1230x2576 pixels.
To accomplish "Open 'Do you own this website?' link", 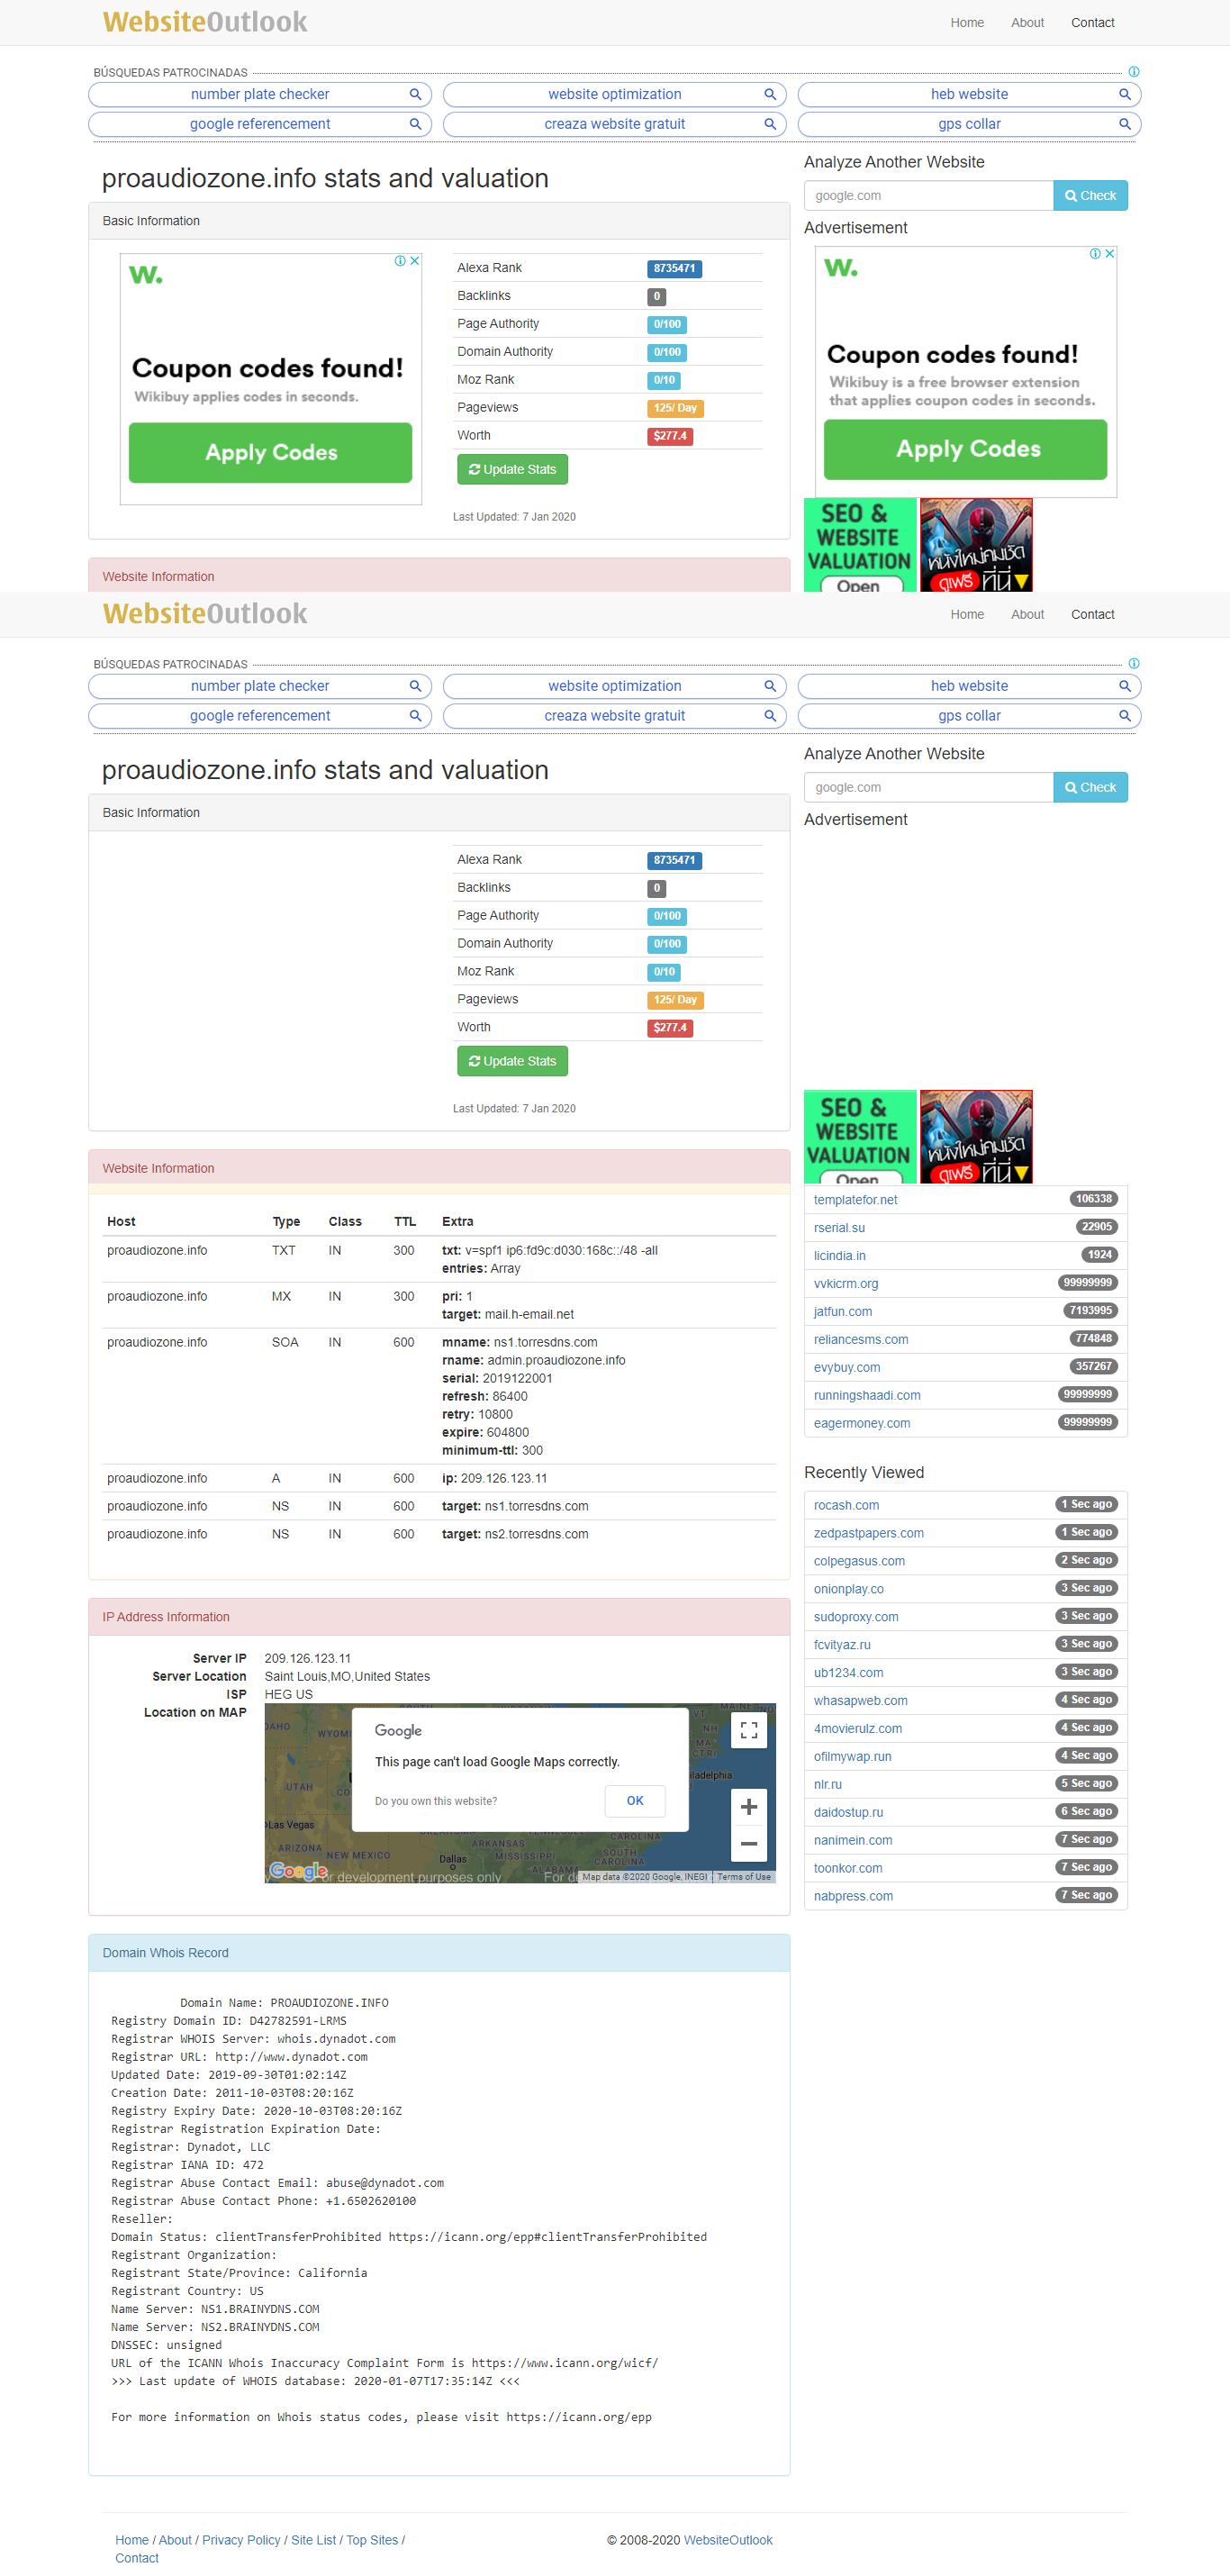I will click(x=435, y=1801).
